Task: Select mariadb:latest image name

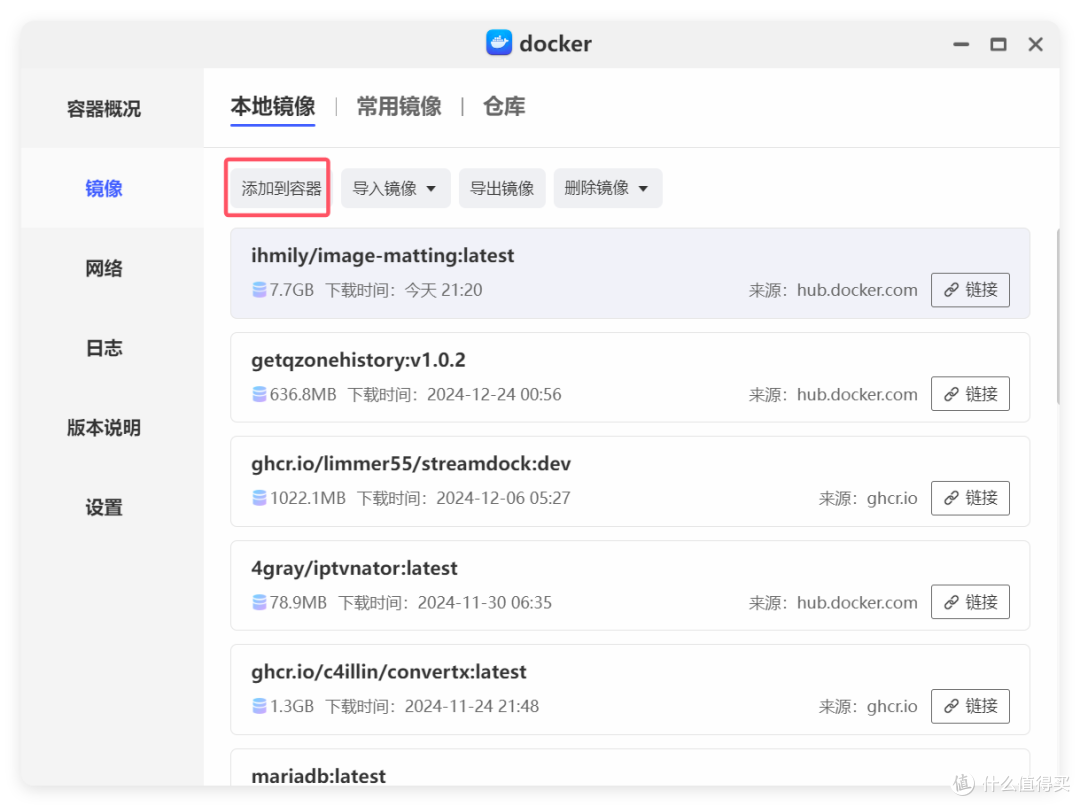Action: click(x=318, y=776)
